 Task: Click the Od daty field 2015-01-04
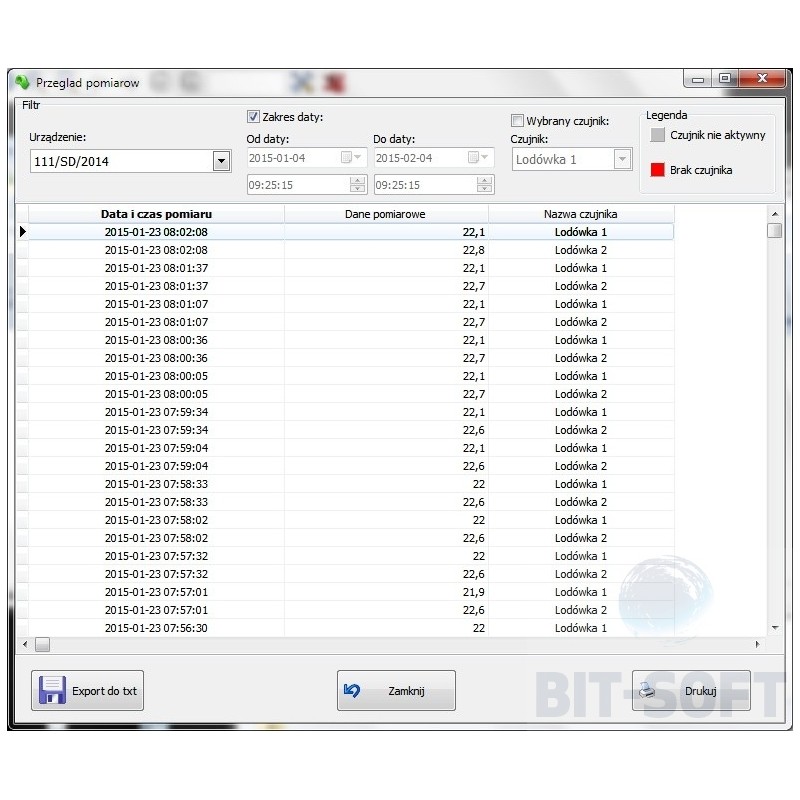coord(307,158)
